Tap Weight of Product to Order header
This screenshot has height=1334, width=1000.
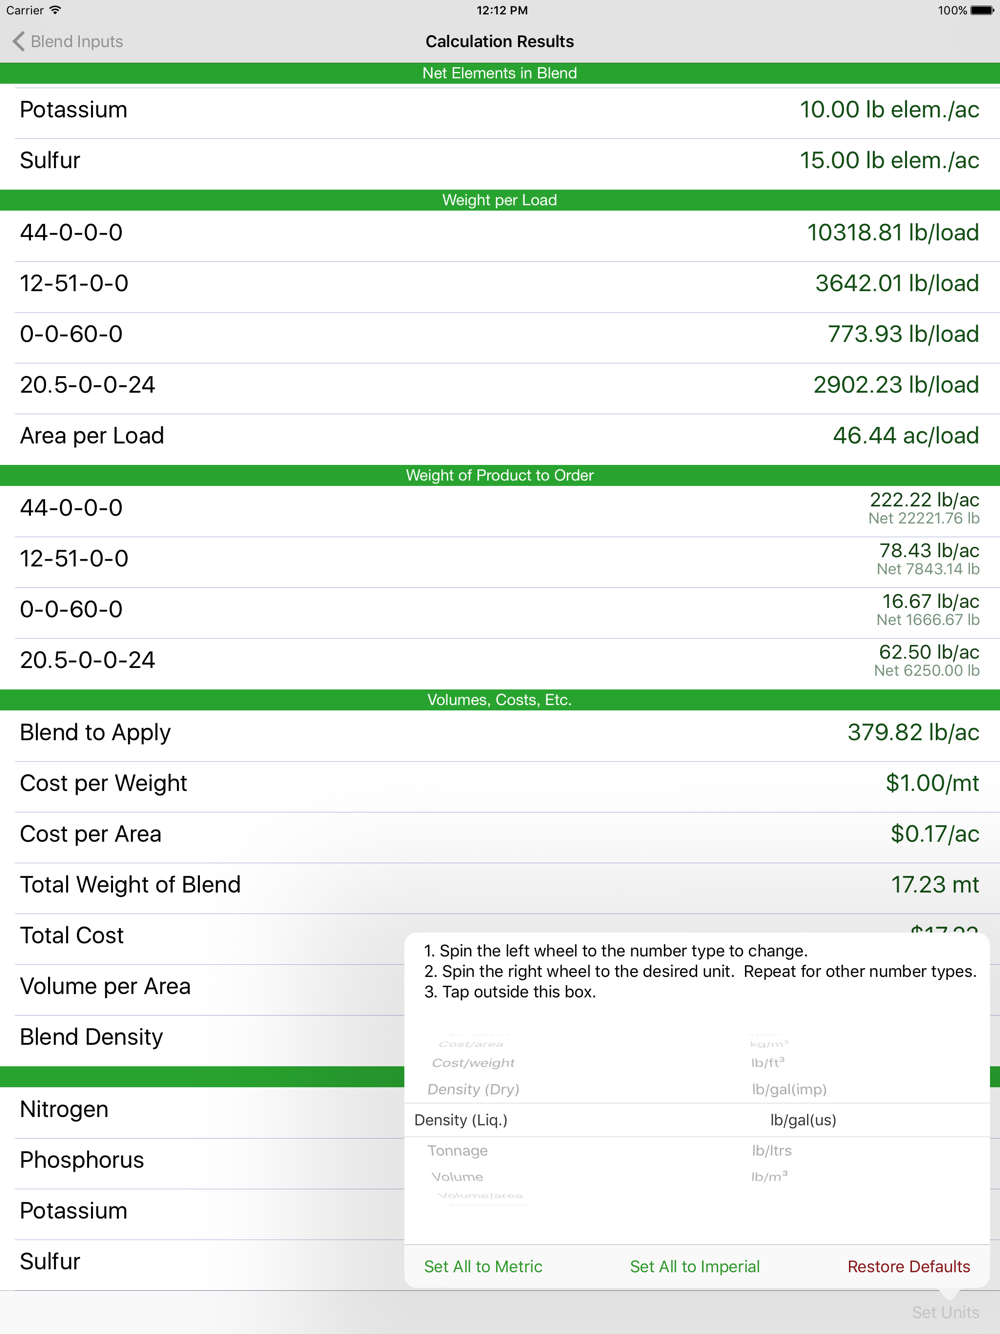coord(500,475)
